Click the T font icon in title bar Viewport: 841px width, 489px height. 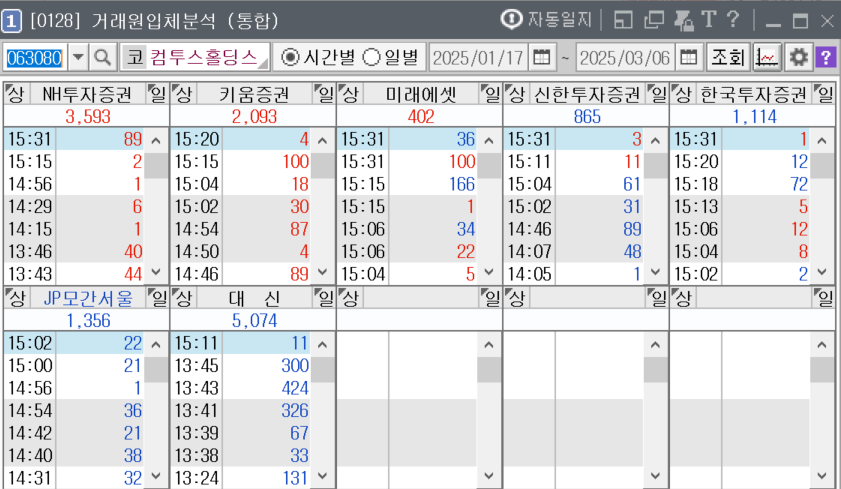tap(708, 19)
